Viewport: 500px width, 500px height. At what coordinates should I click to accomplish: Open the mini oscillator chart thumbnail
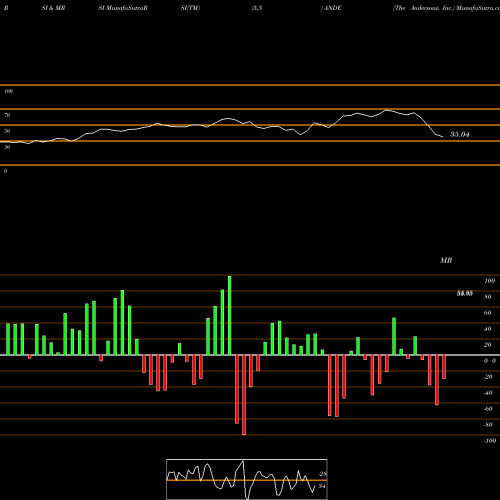click(x=247, y=479)
